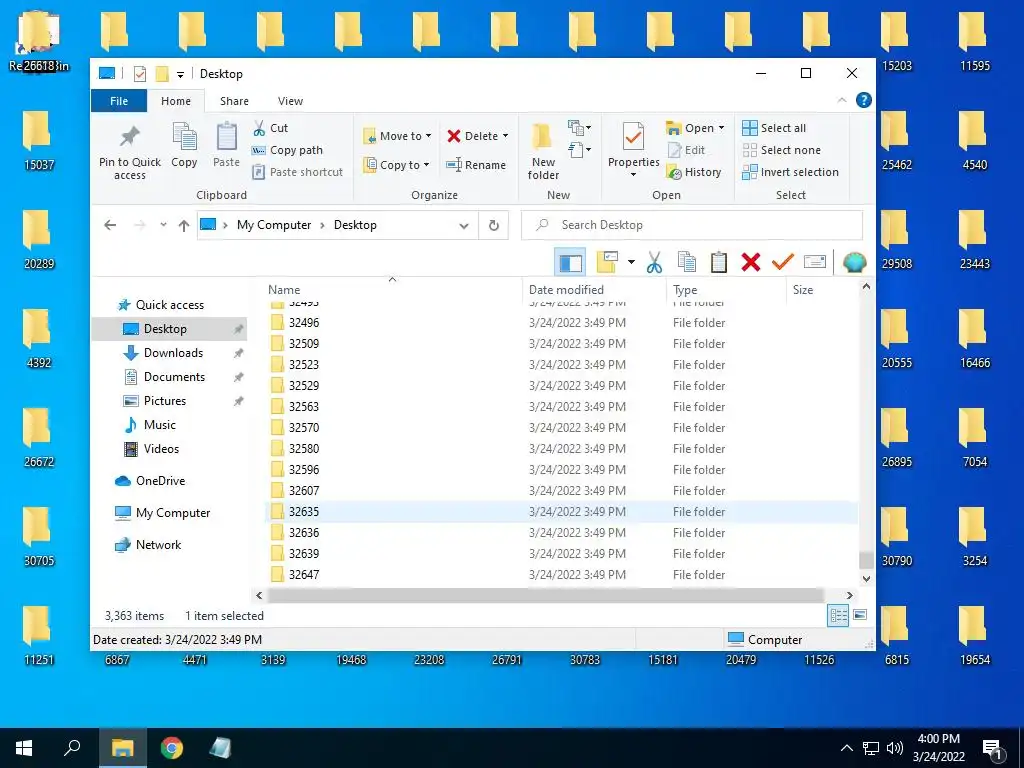Click the red X delete icon

point(750,262)
